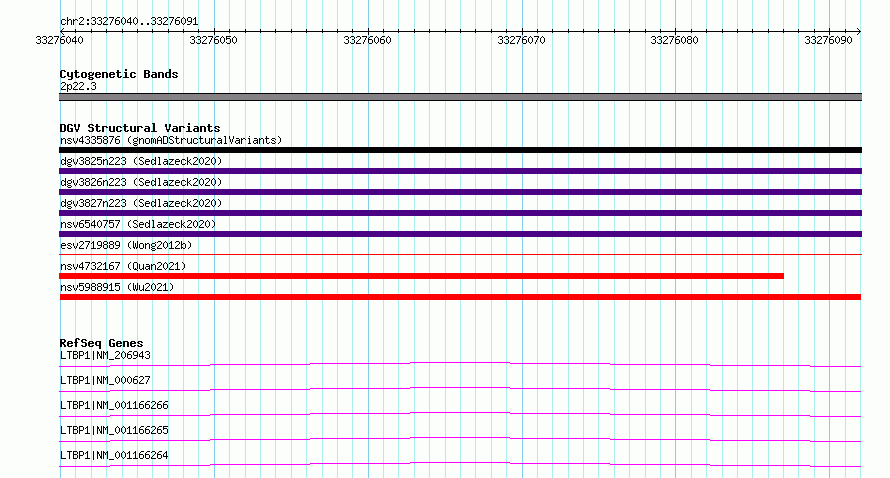Click LTBP1|NM_001166266 transcript label
890x478 pixels.
[114, 405]
